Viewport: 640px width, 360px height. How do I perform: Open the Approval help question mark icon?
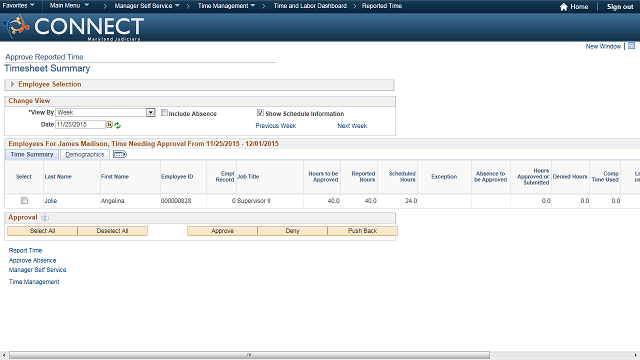tap(45, 218)
